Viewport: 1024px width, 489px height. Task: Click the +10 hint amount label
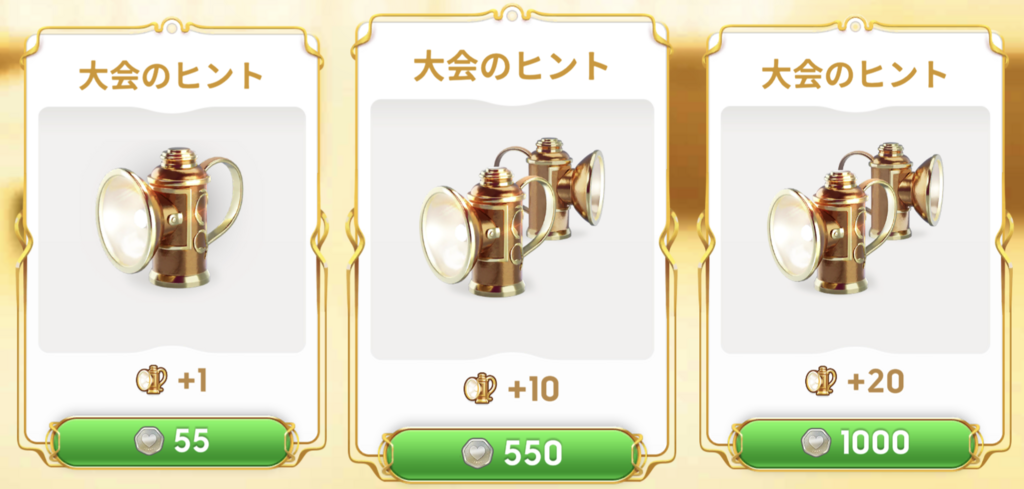tap(533, 390)
